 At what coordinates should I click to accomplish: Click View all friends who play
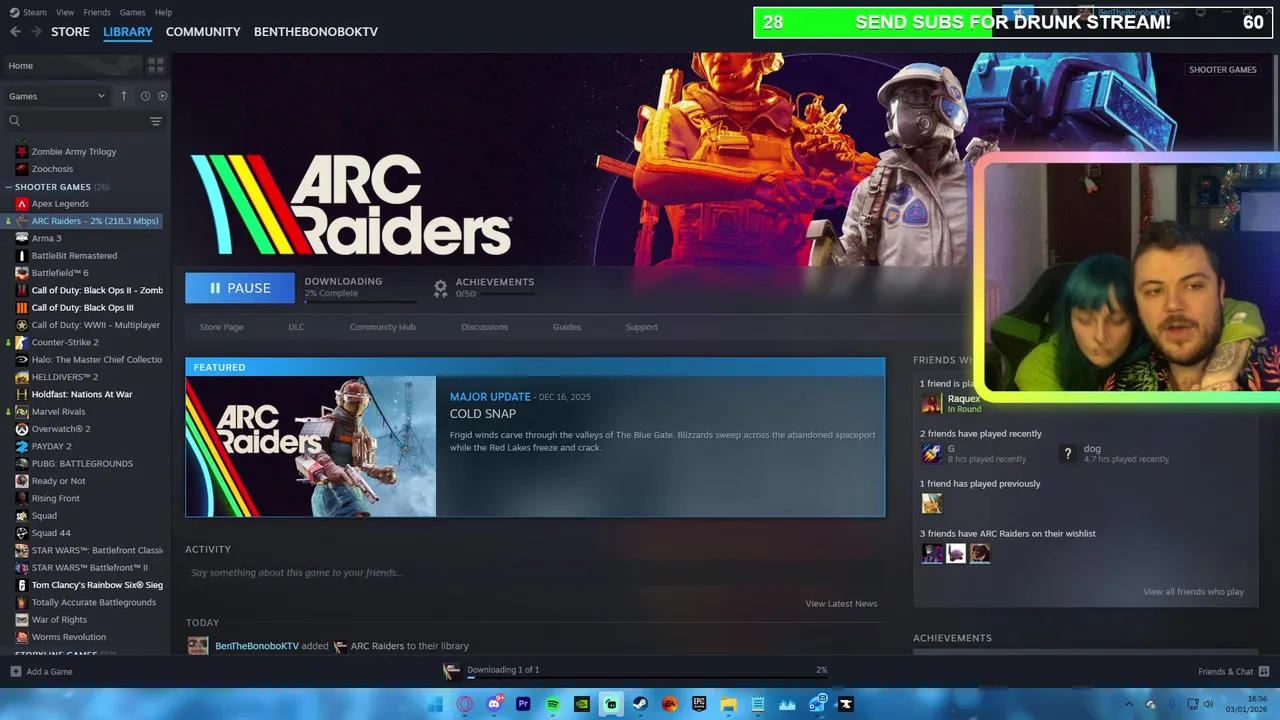point(1193,591)
